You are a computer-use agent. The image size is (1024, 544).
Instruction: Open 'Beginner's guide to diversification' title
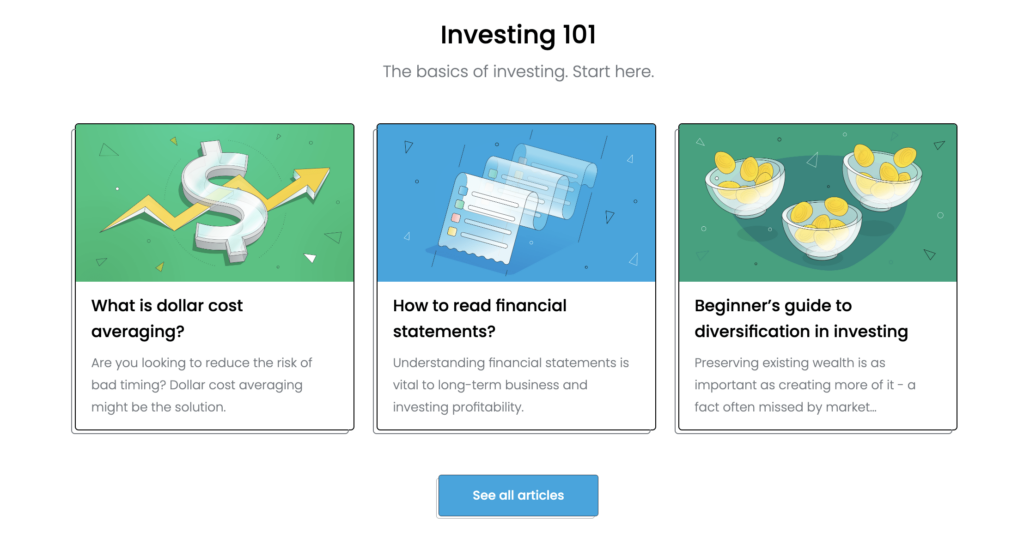click(x=801, y=318)
